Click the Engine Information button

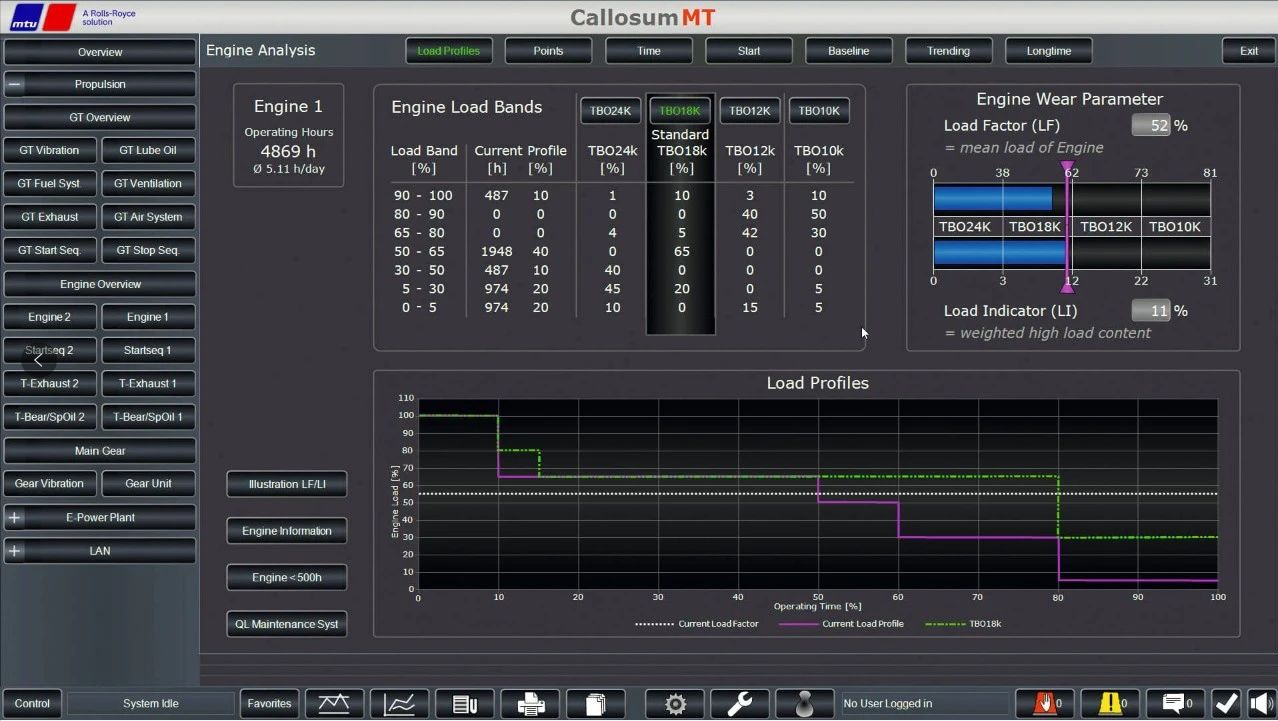(x=287, y=531)
